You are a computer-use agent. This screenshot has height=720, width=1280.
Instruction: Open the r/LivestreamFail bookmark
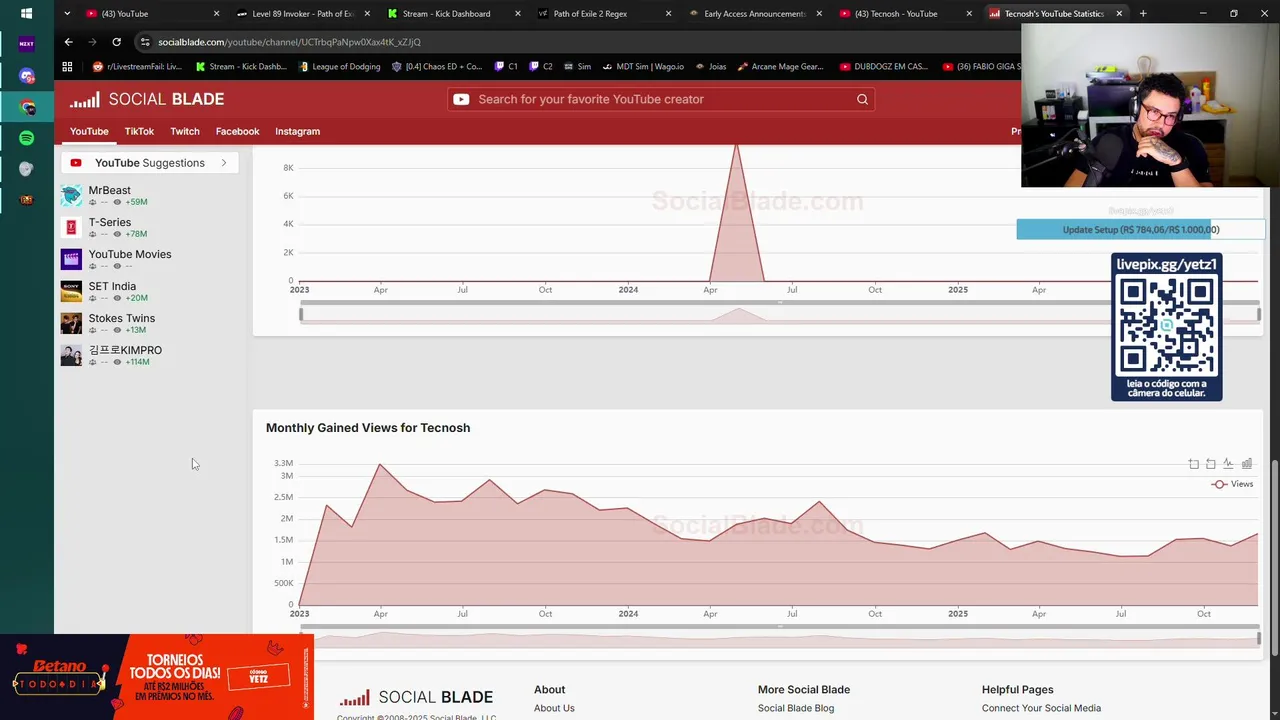tap(137, 67)
